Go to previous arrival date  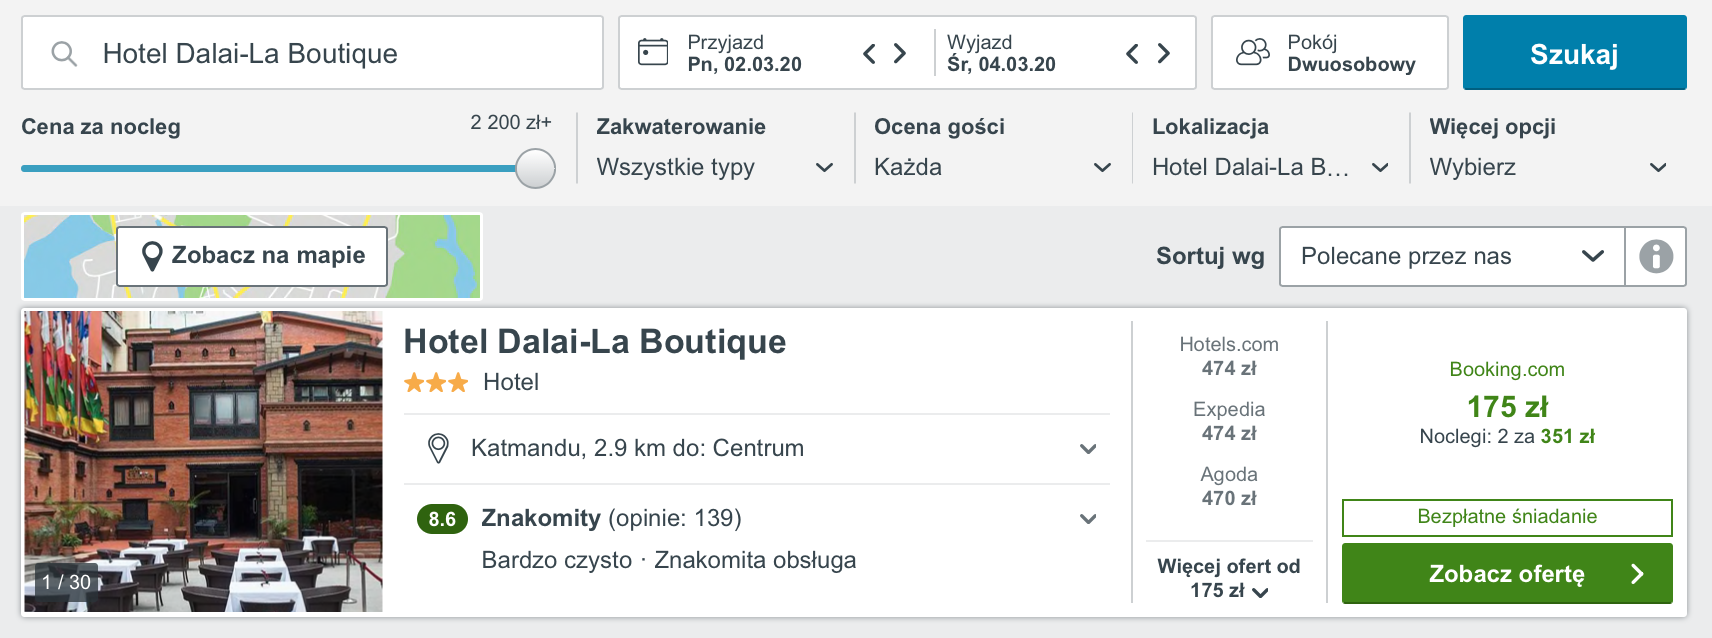click(869, 53)
